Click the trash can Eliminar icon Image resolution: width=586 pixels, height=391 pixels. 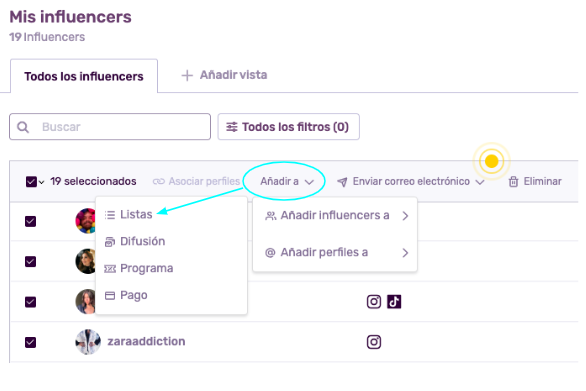(513, 182)
